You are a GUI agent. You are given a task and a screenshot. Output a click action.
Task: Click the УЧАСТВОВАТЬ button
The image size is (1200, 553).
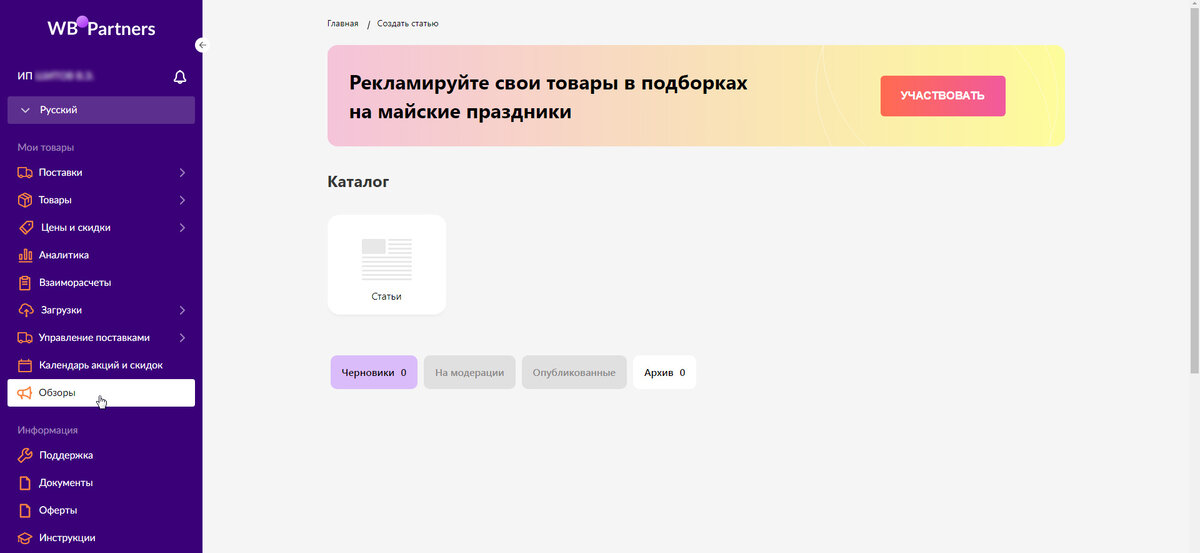pos(943,96)
